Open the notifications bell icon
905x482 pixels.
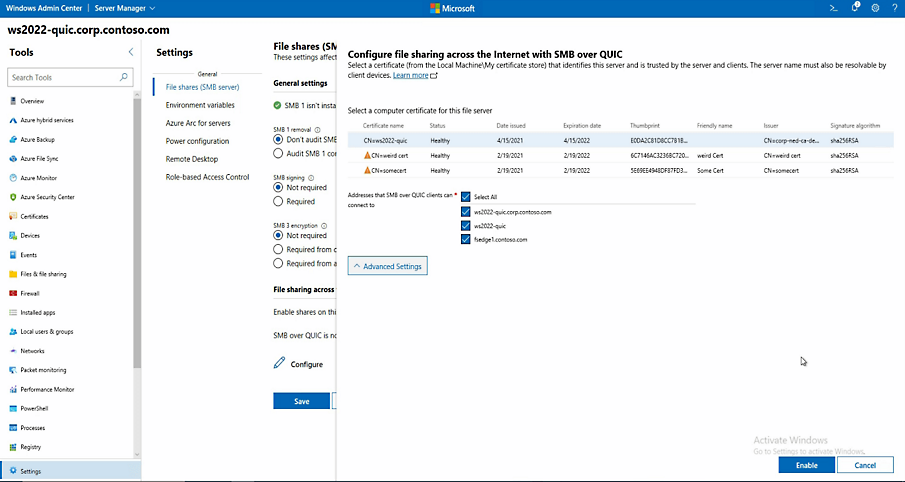click(x=855, y=8)
